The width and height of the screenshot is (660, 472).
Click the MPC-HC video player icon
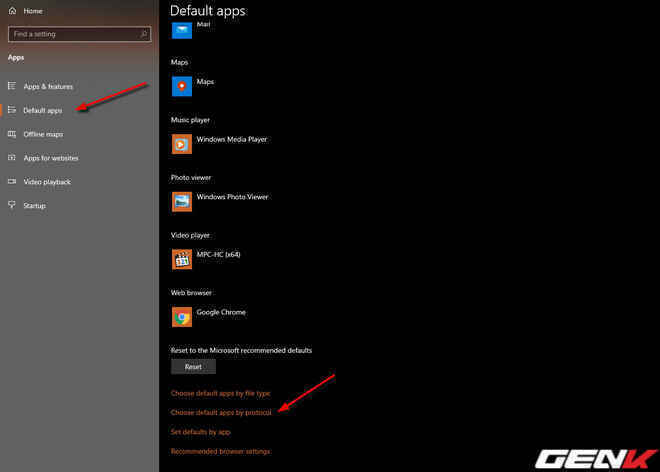coord(182,259)
